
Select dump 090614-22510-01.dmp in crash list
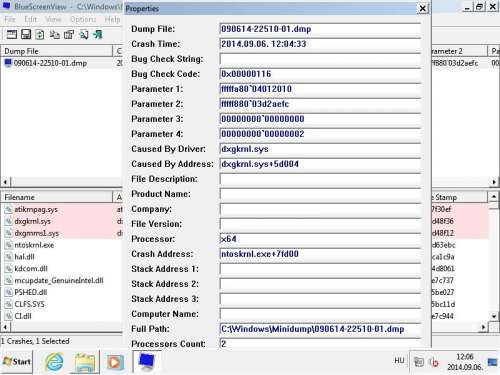pyautogui.click(x=50, y=63)
